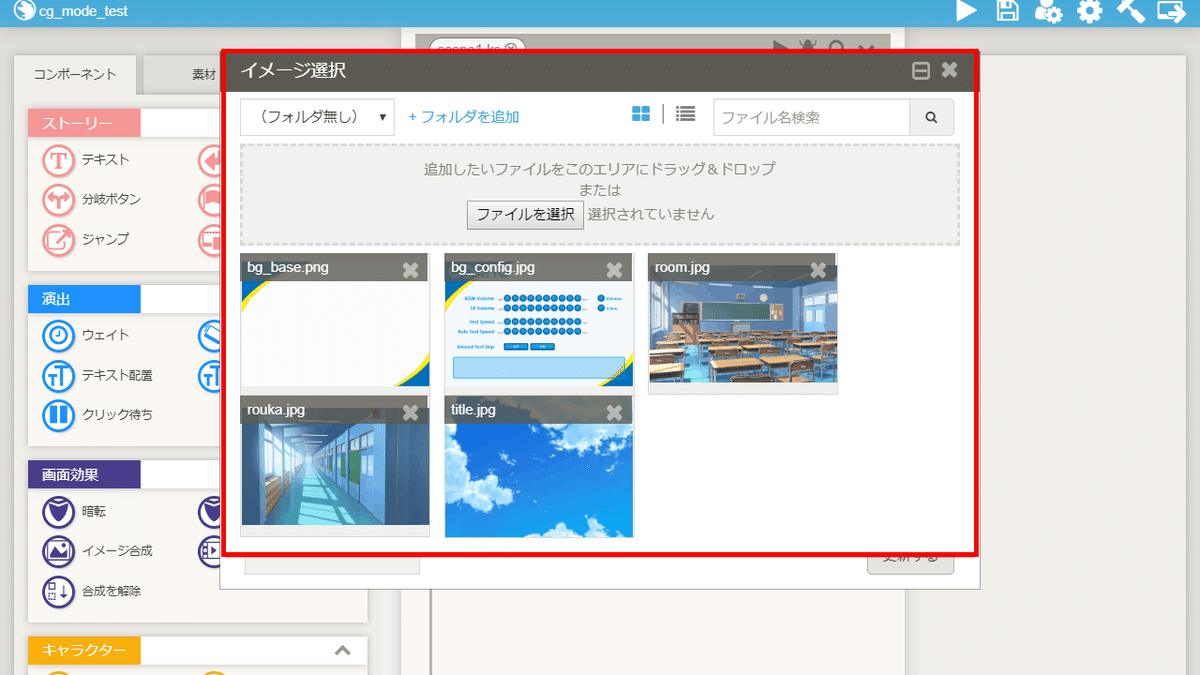The height and width of the screenshot is (675, 1200).
Task: Delete room.jpg with its X
Action: [x=818, y=270]
